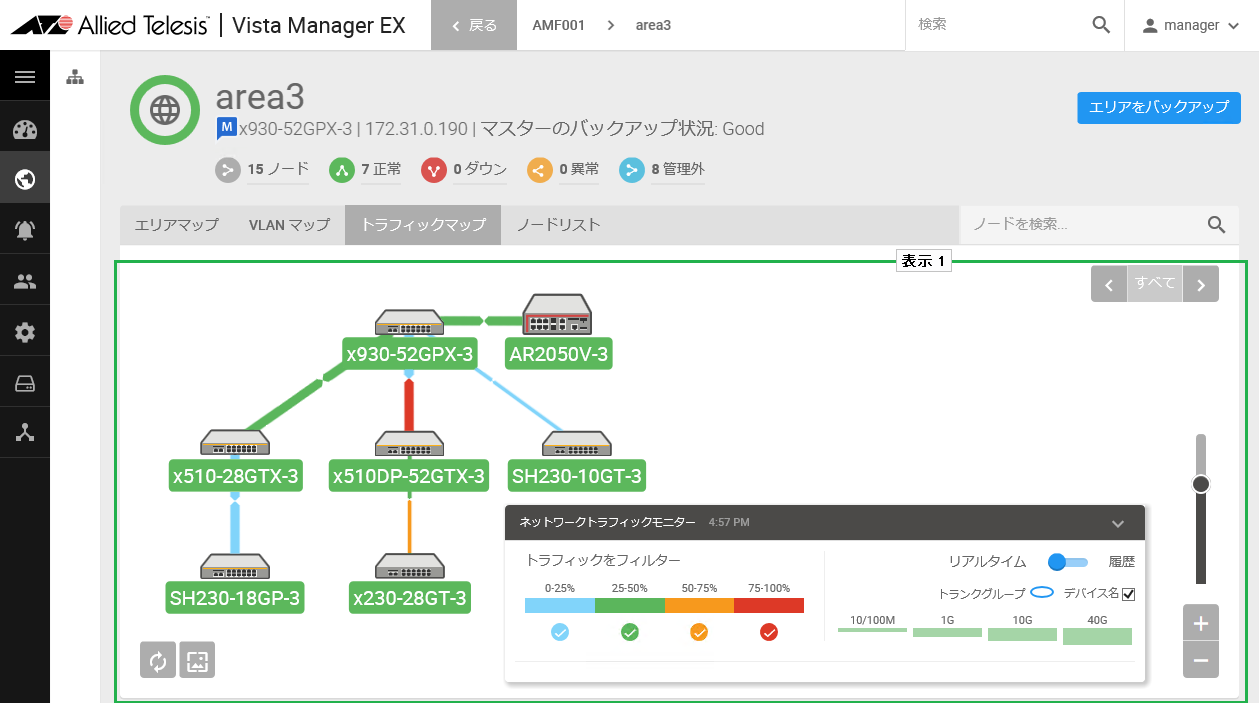Viewport: 1259px width, 703px height.
Task: Zoom in with the plus button
Action: click(x=1201, y=623)
